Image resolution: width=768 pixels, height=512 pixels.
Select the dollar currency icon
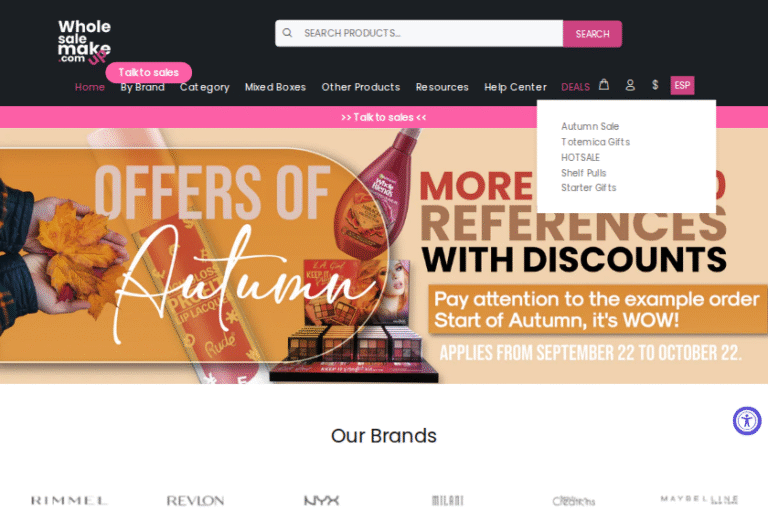(655, 85)
